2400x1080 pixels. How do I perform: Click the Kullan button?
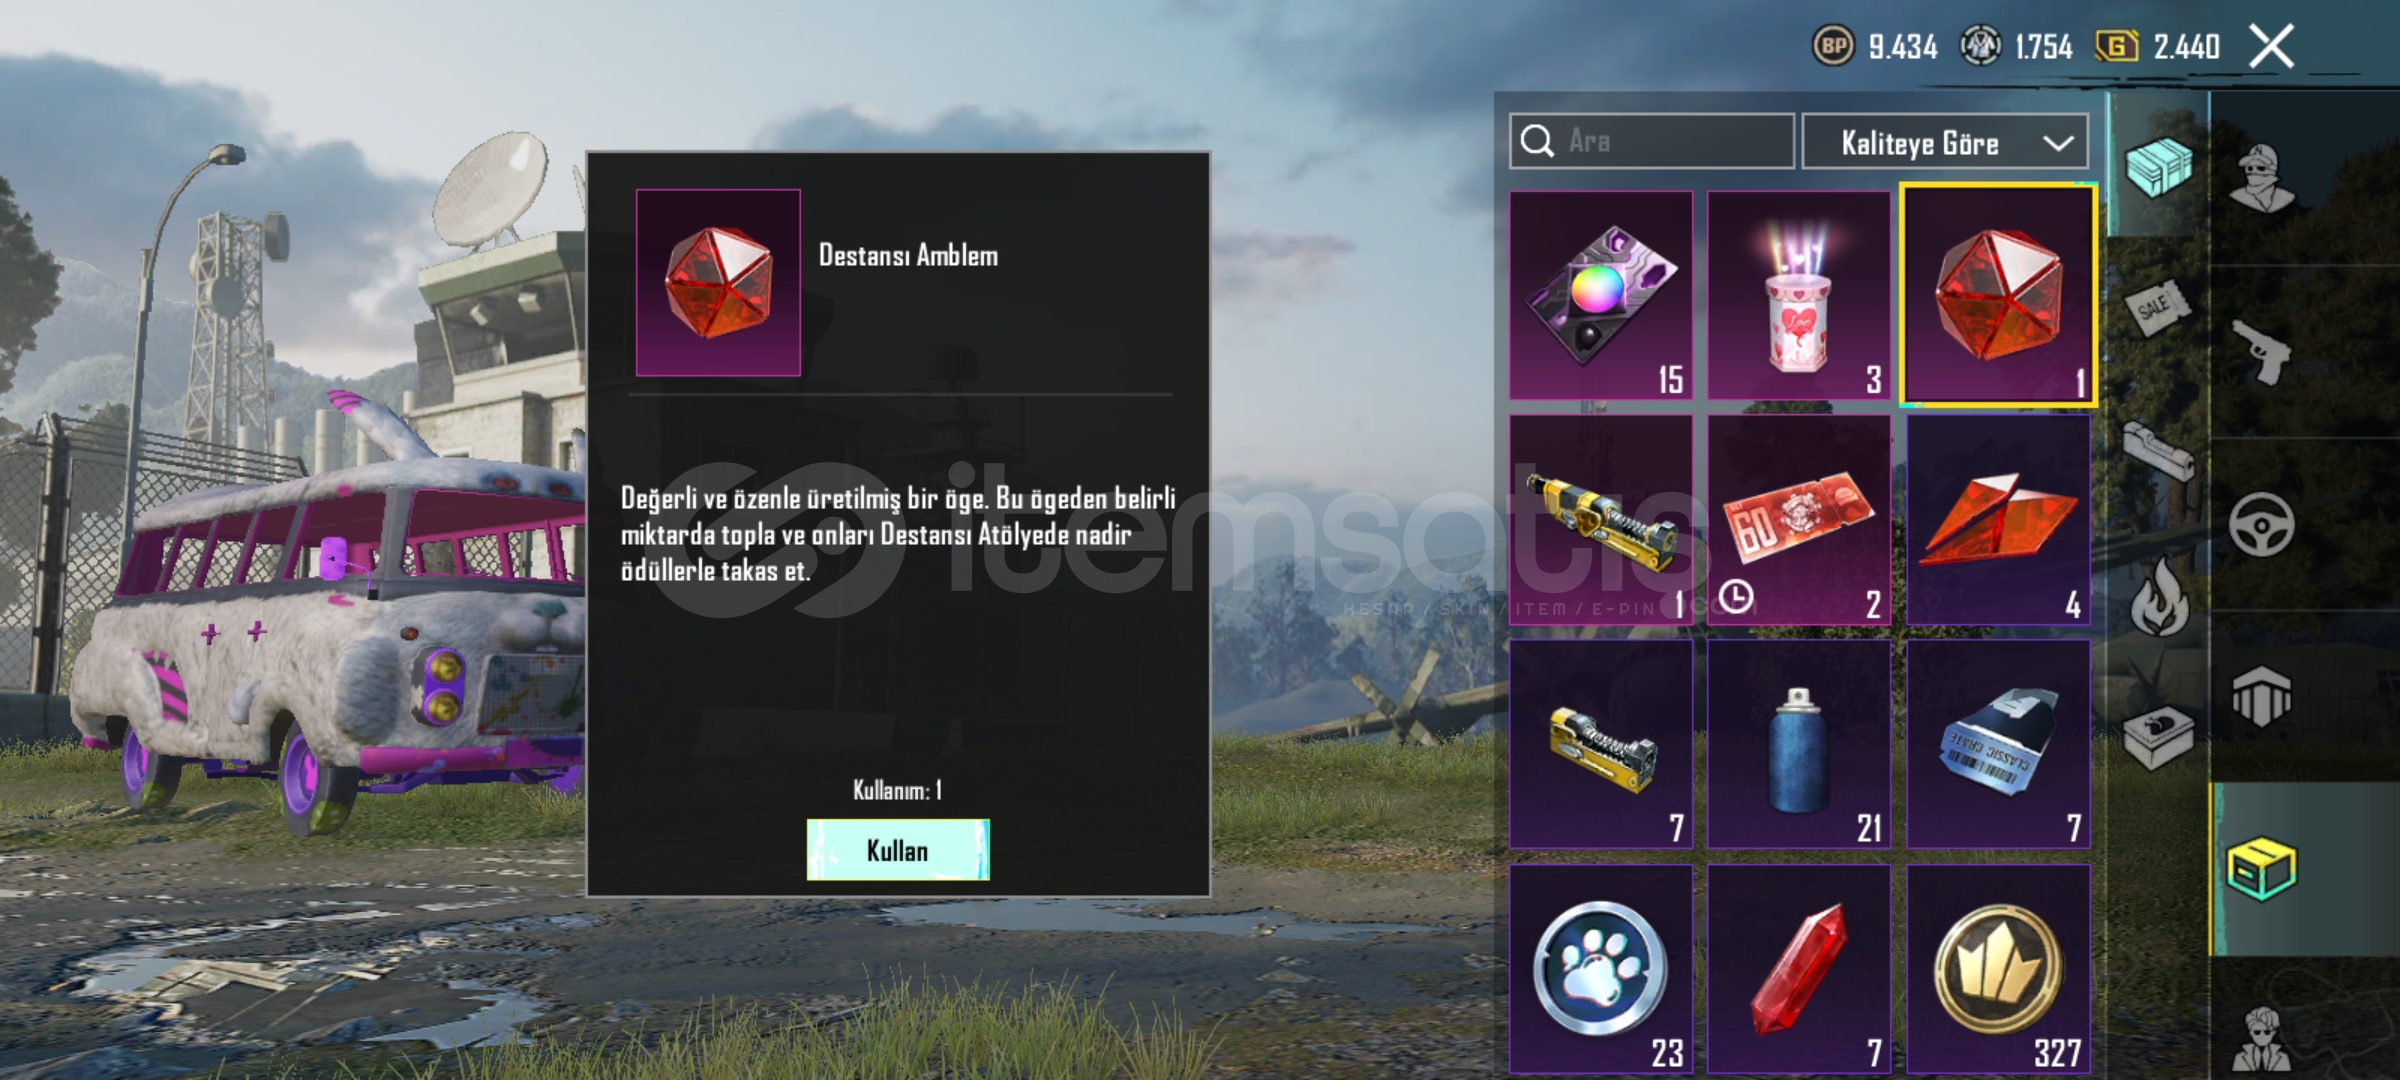[898, 850]
